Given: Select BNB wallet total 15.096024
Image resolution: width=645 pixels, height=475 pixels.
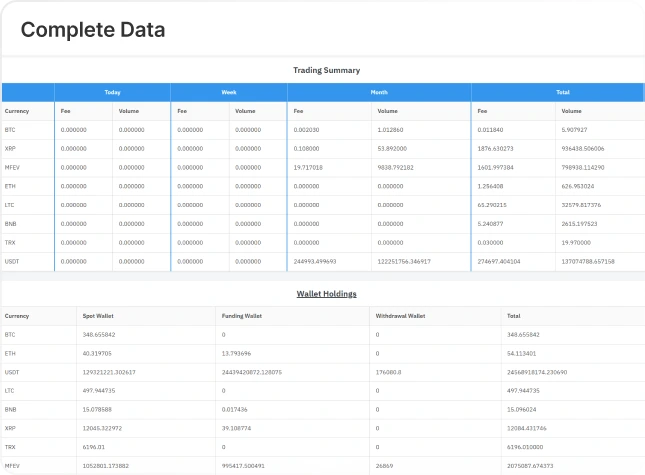Looking at the screenshot, I should [x=522, y=410].
